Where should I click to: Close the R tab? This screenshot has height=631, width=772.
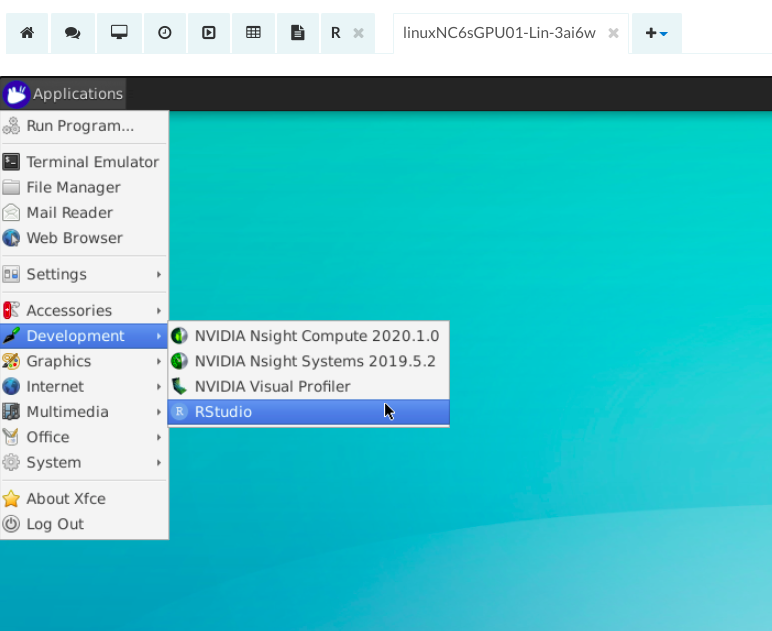click(x=358, y=33)
